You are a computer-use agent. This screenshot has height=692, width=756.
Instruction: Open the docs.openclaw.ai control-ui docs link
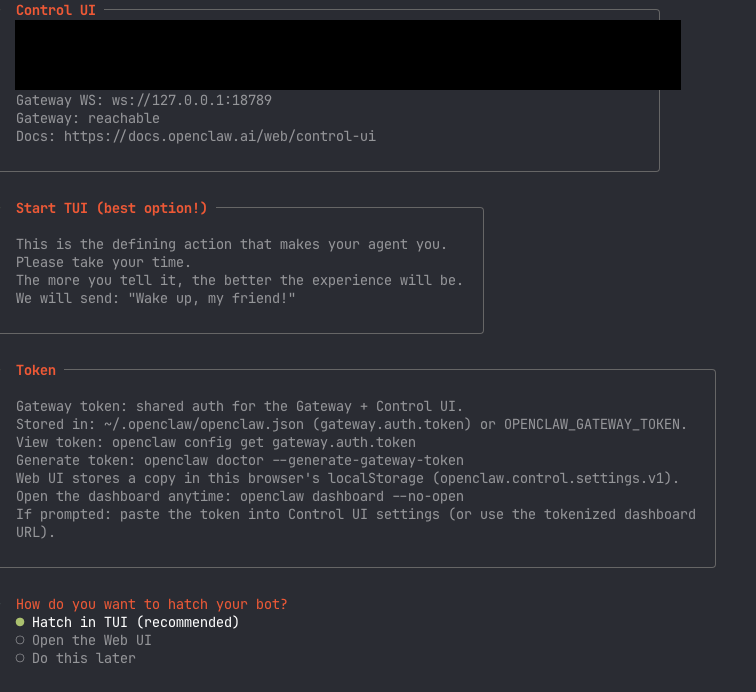(x=220, y=136)
